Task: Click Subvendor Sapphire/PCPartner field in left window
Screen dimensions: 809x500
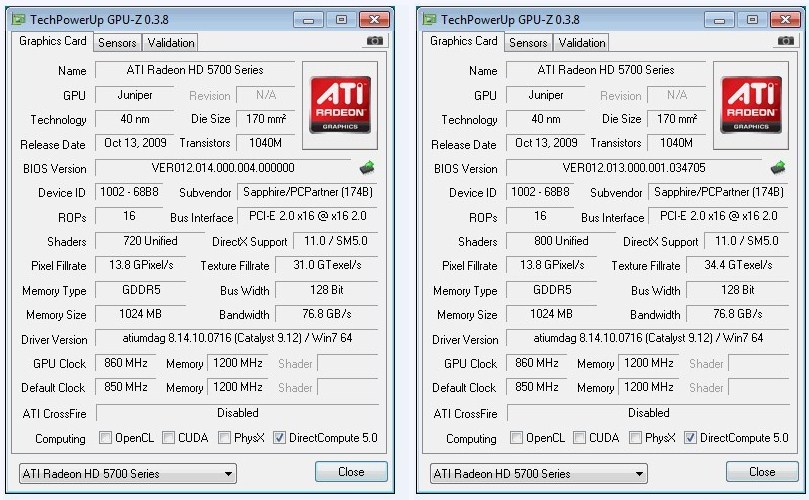Action: click(x=308, y=192)
